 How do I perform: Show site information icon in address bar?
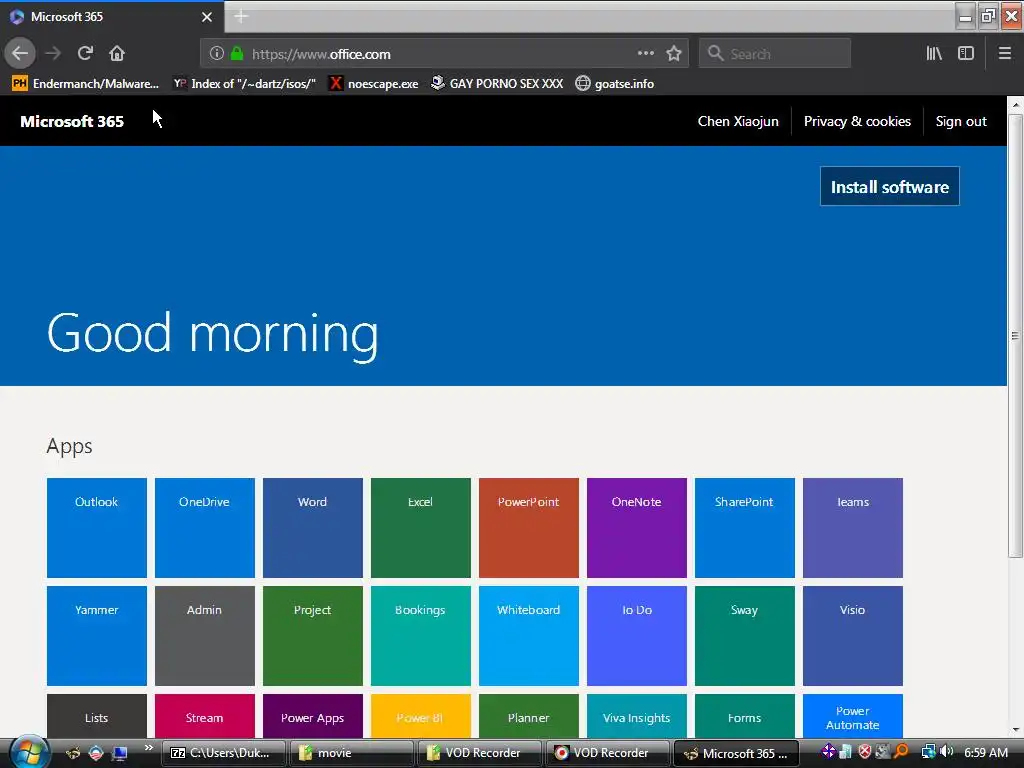[217, 54]
